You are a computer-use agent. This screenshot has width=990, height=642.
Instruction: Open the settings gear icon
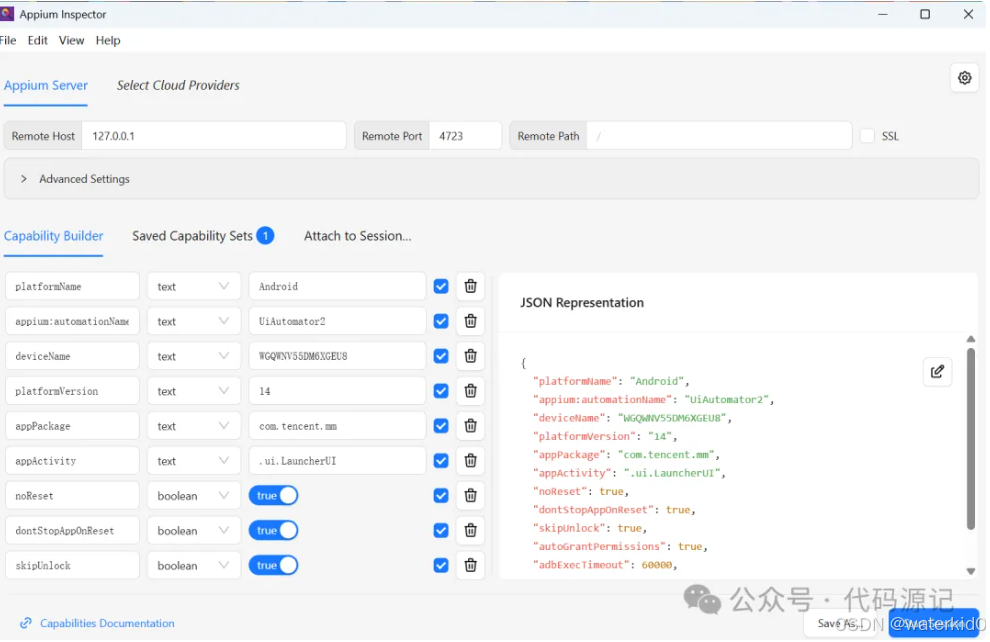[x=967, y=78]
